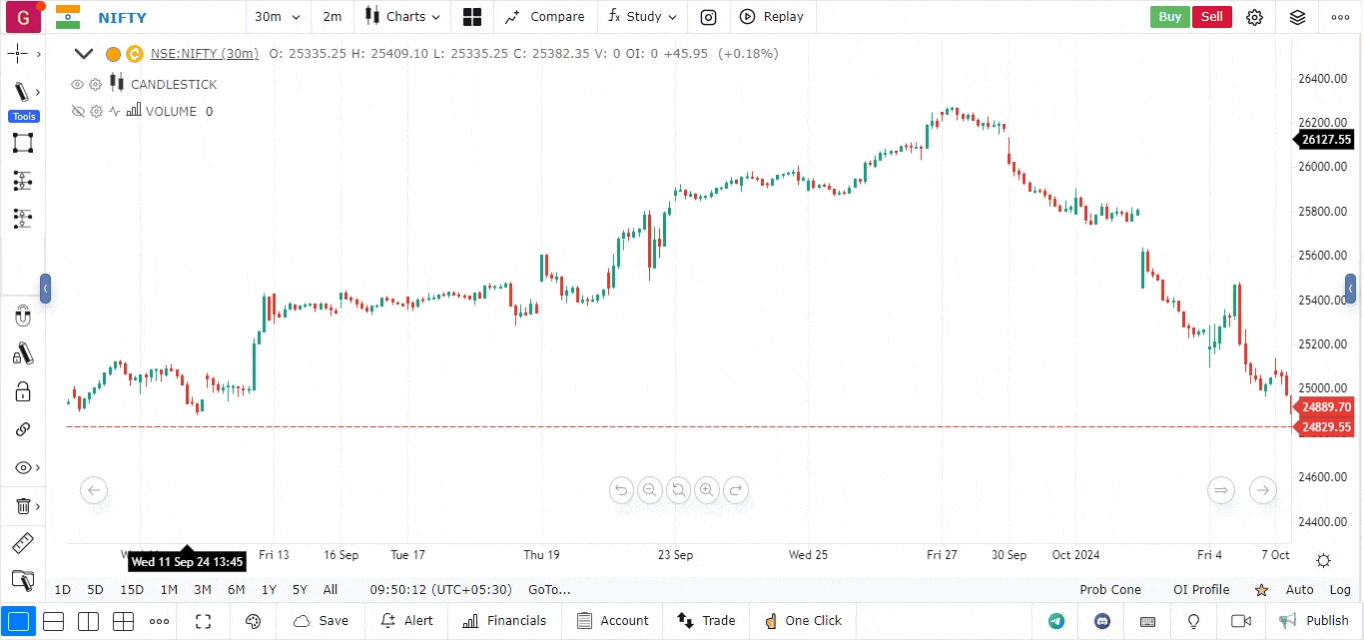This screenshot has width=1364, height=640.
Task: Select the Magnet tool in the drawing toolbar
Action: coord(23,315)
